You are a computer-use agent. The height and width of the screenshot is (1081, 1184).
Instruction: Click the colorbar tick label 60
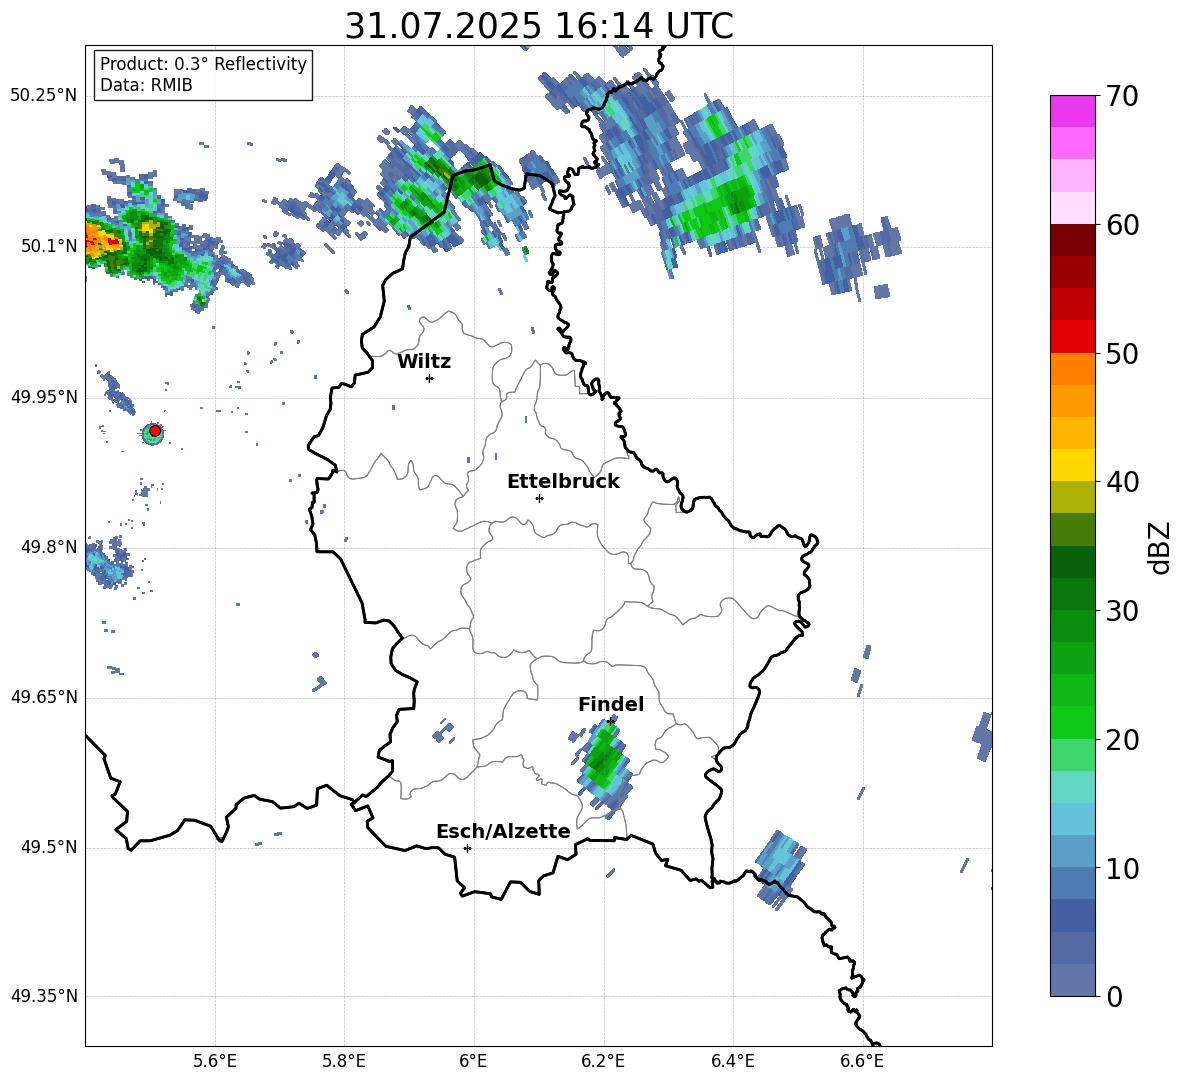[1123, 225]
